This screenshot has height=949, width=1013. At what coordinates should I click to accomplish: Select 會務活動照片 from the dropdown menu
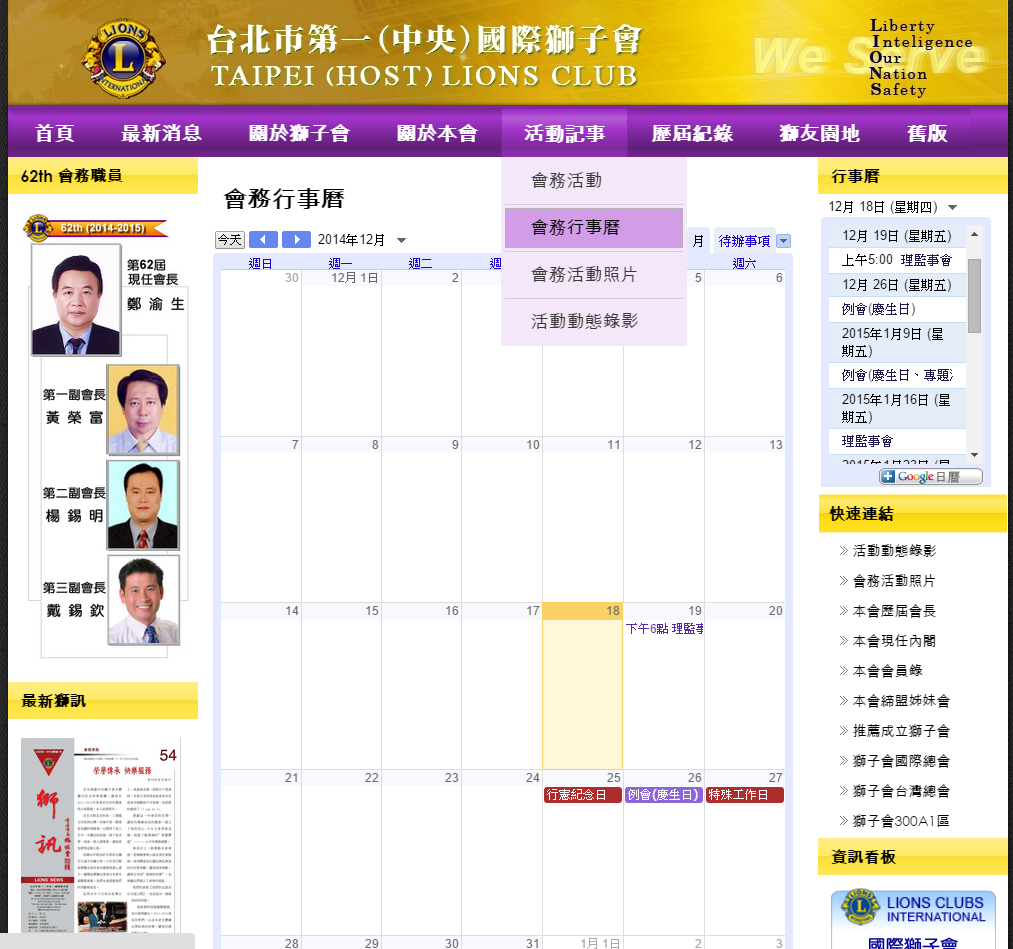click(x=584, y=274)
